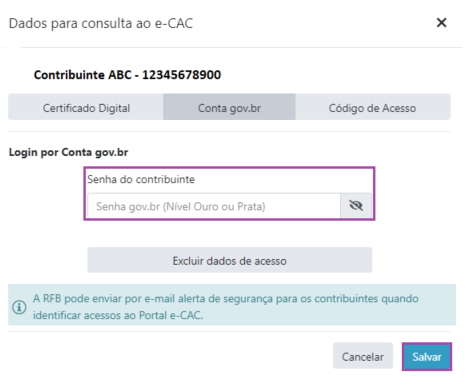
Task: Click the info circle icon in the alert
Action: tap(19, 307)
